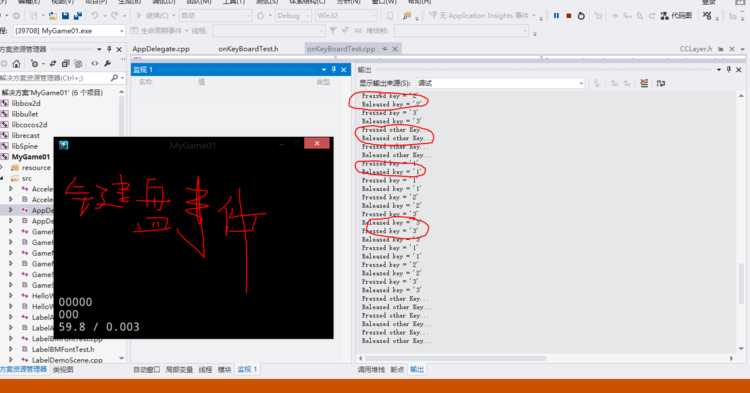
Task: Select libbox2d project in Solution Explorer
Action: [x=26, y=103]
